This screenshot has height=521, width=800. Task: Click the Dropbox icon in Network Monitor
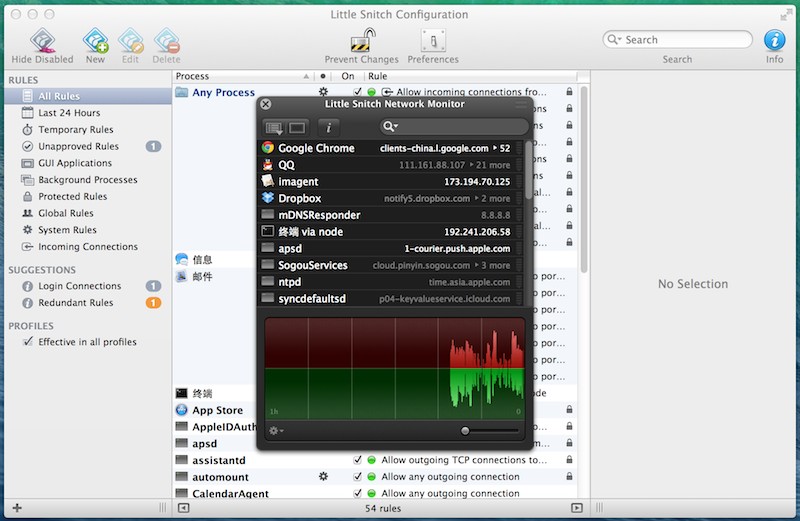268,198
